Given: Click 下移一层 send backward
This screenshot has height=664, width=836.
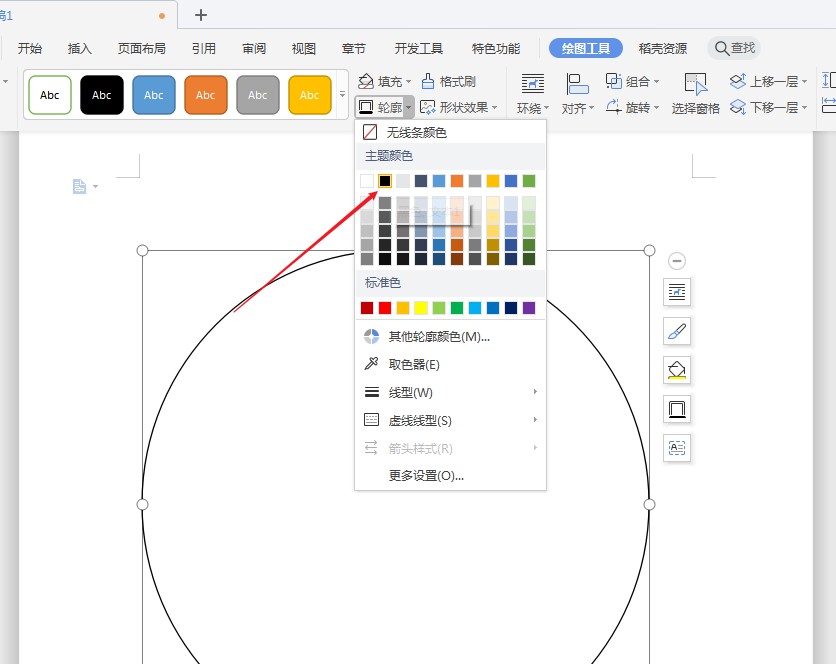Looking at the screenshot, I should tap(764, 107).
